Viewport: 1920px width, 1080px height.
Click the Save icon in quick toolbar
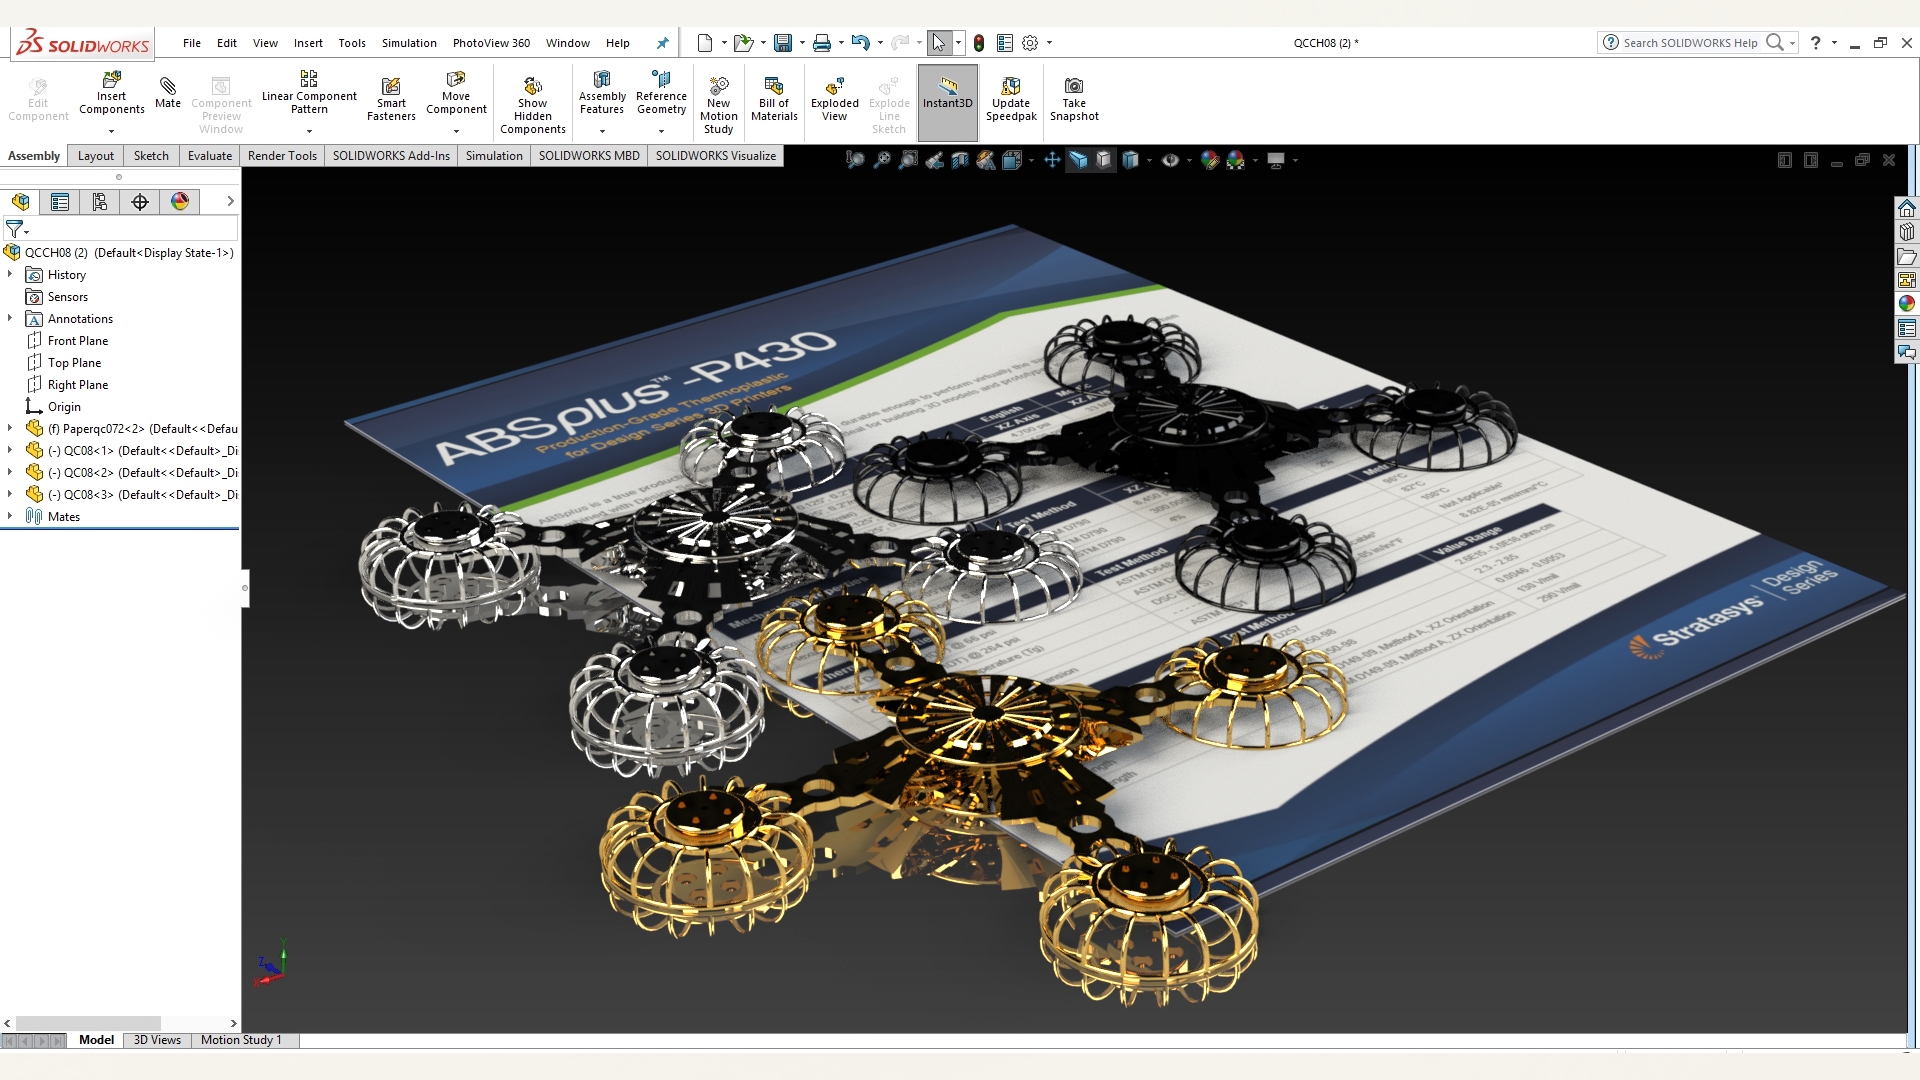pyautogui.click(x=783, y=43)
